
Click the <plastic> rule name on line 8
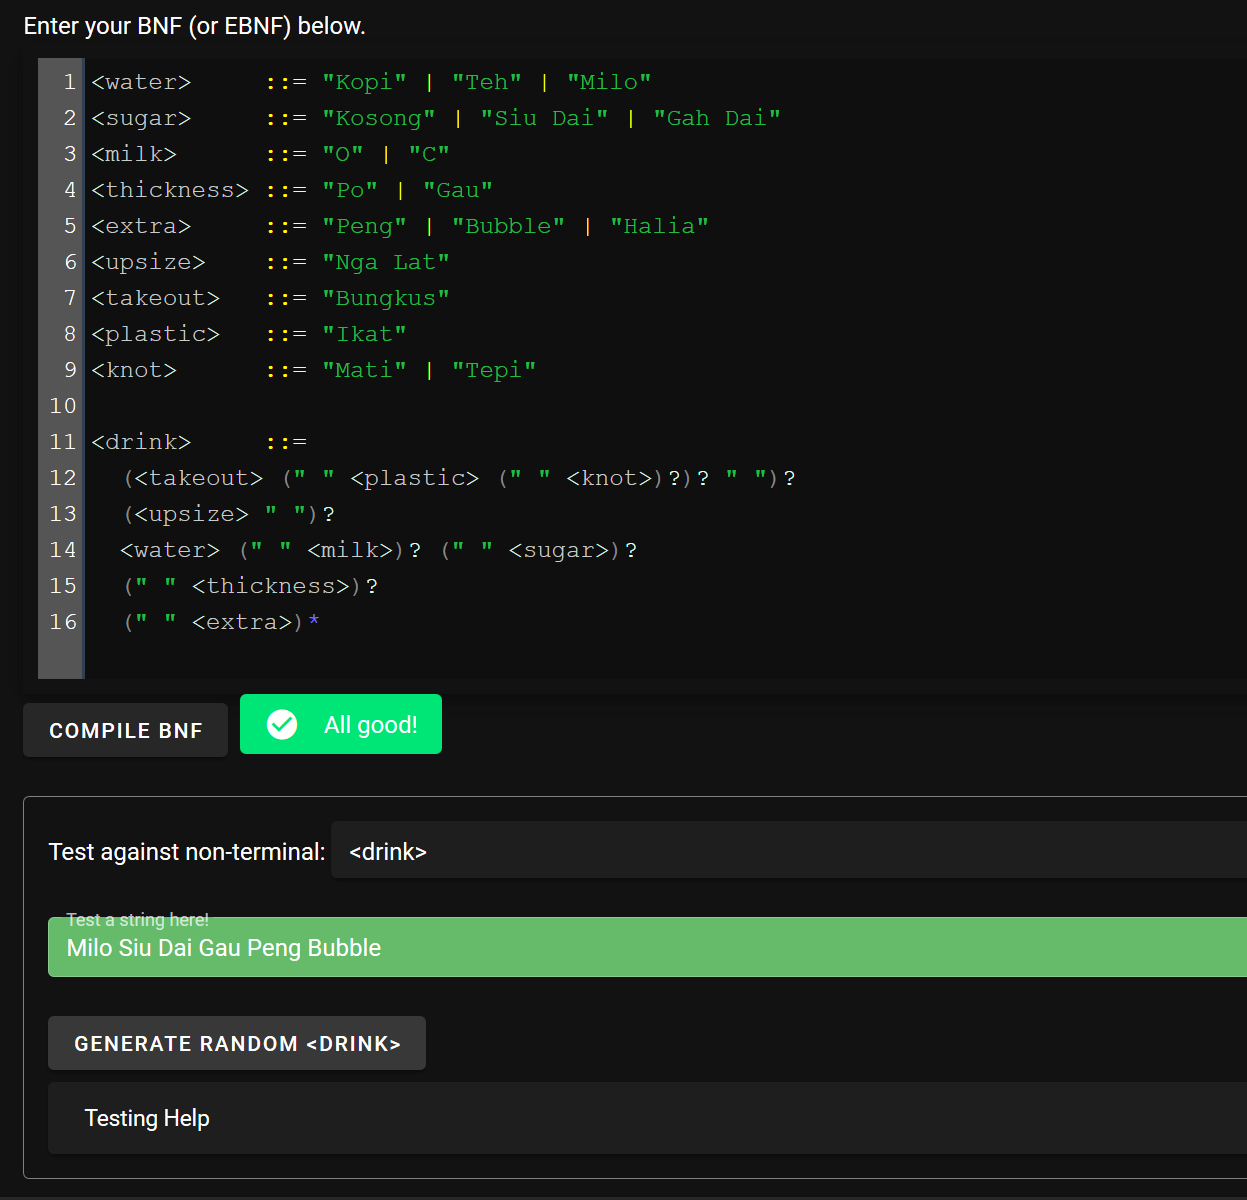(x=155, y=334)
